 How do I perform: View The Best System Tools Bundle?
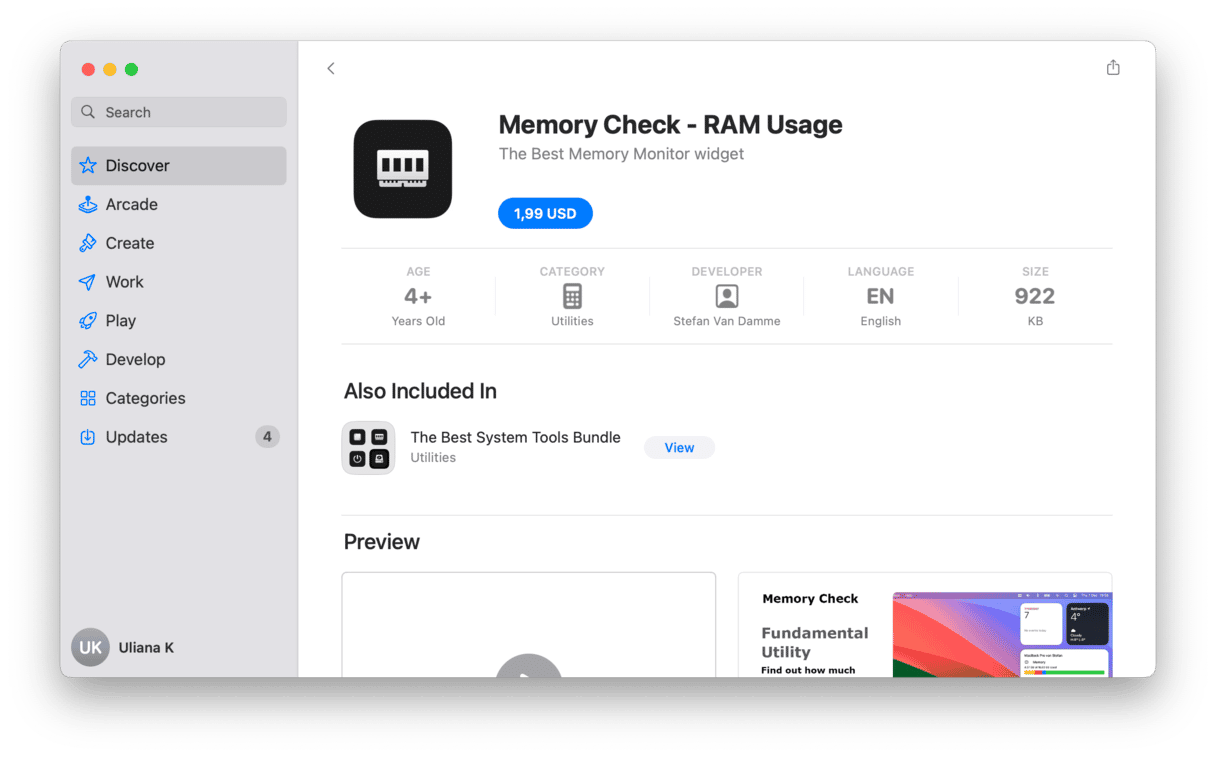click(x=679, y=448)
